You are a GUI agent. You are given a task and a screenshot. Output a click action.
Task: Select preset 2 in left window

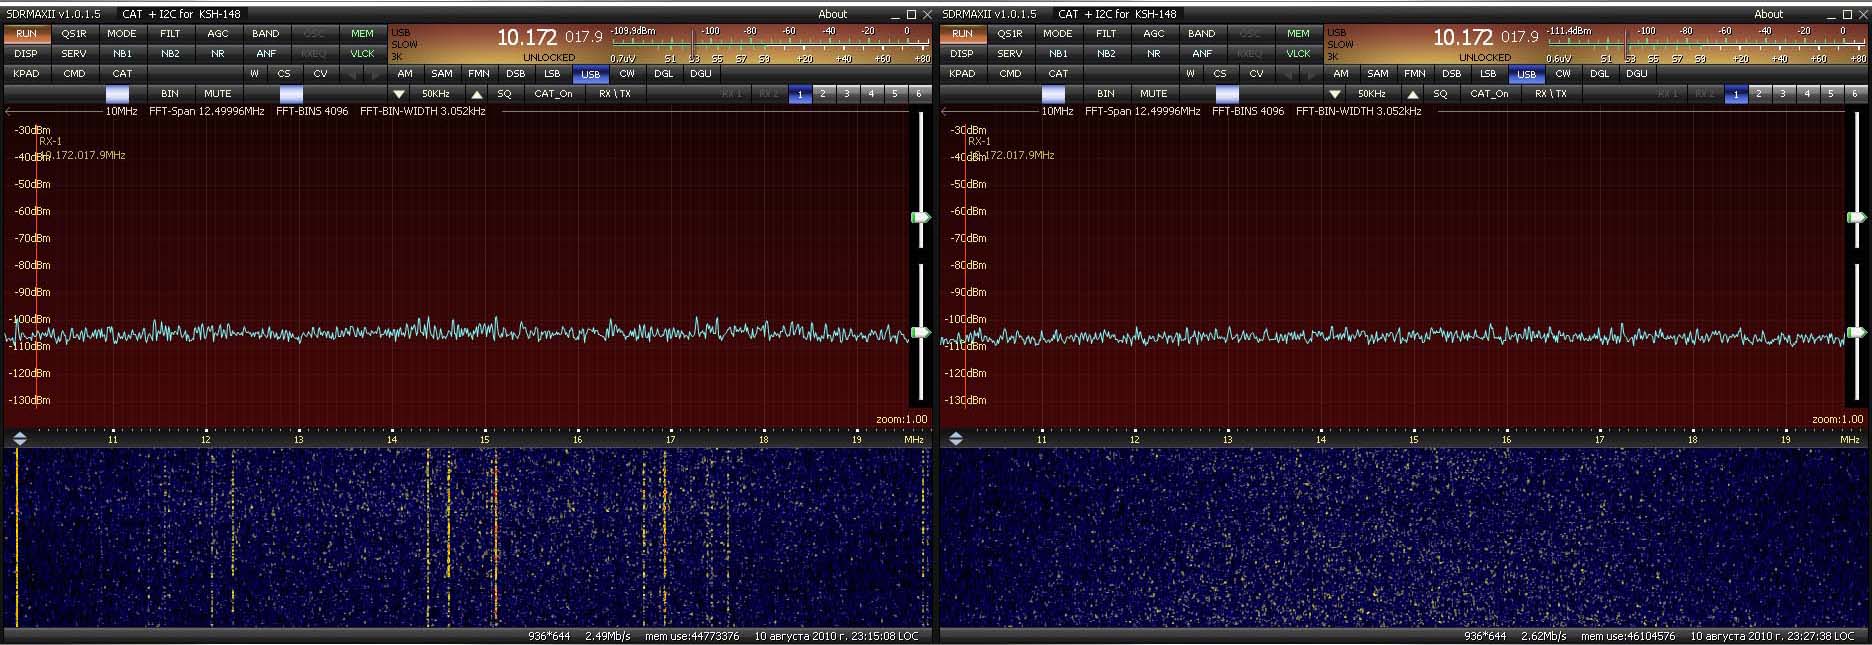tap(823, 94)
